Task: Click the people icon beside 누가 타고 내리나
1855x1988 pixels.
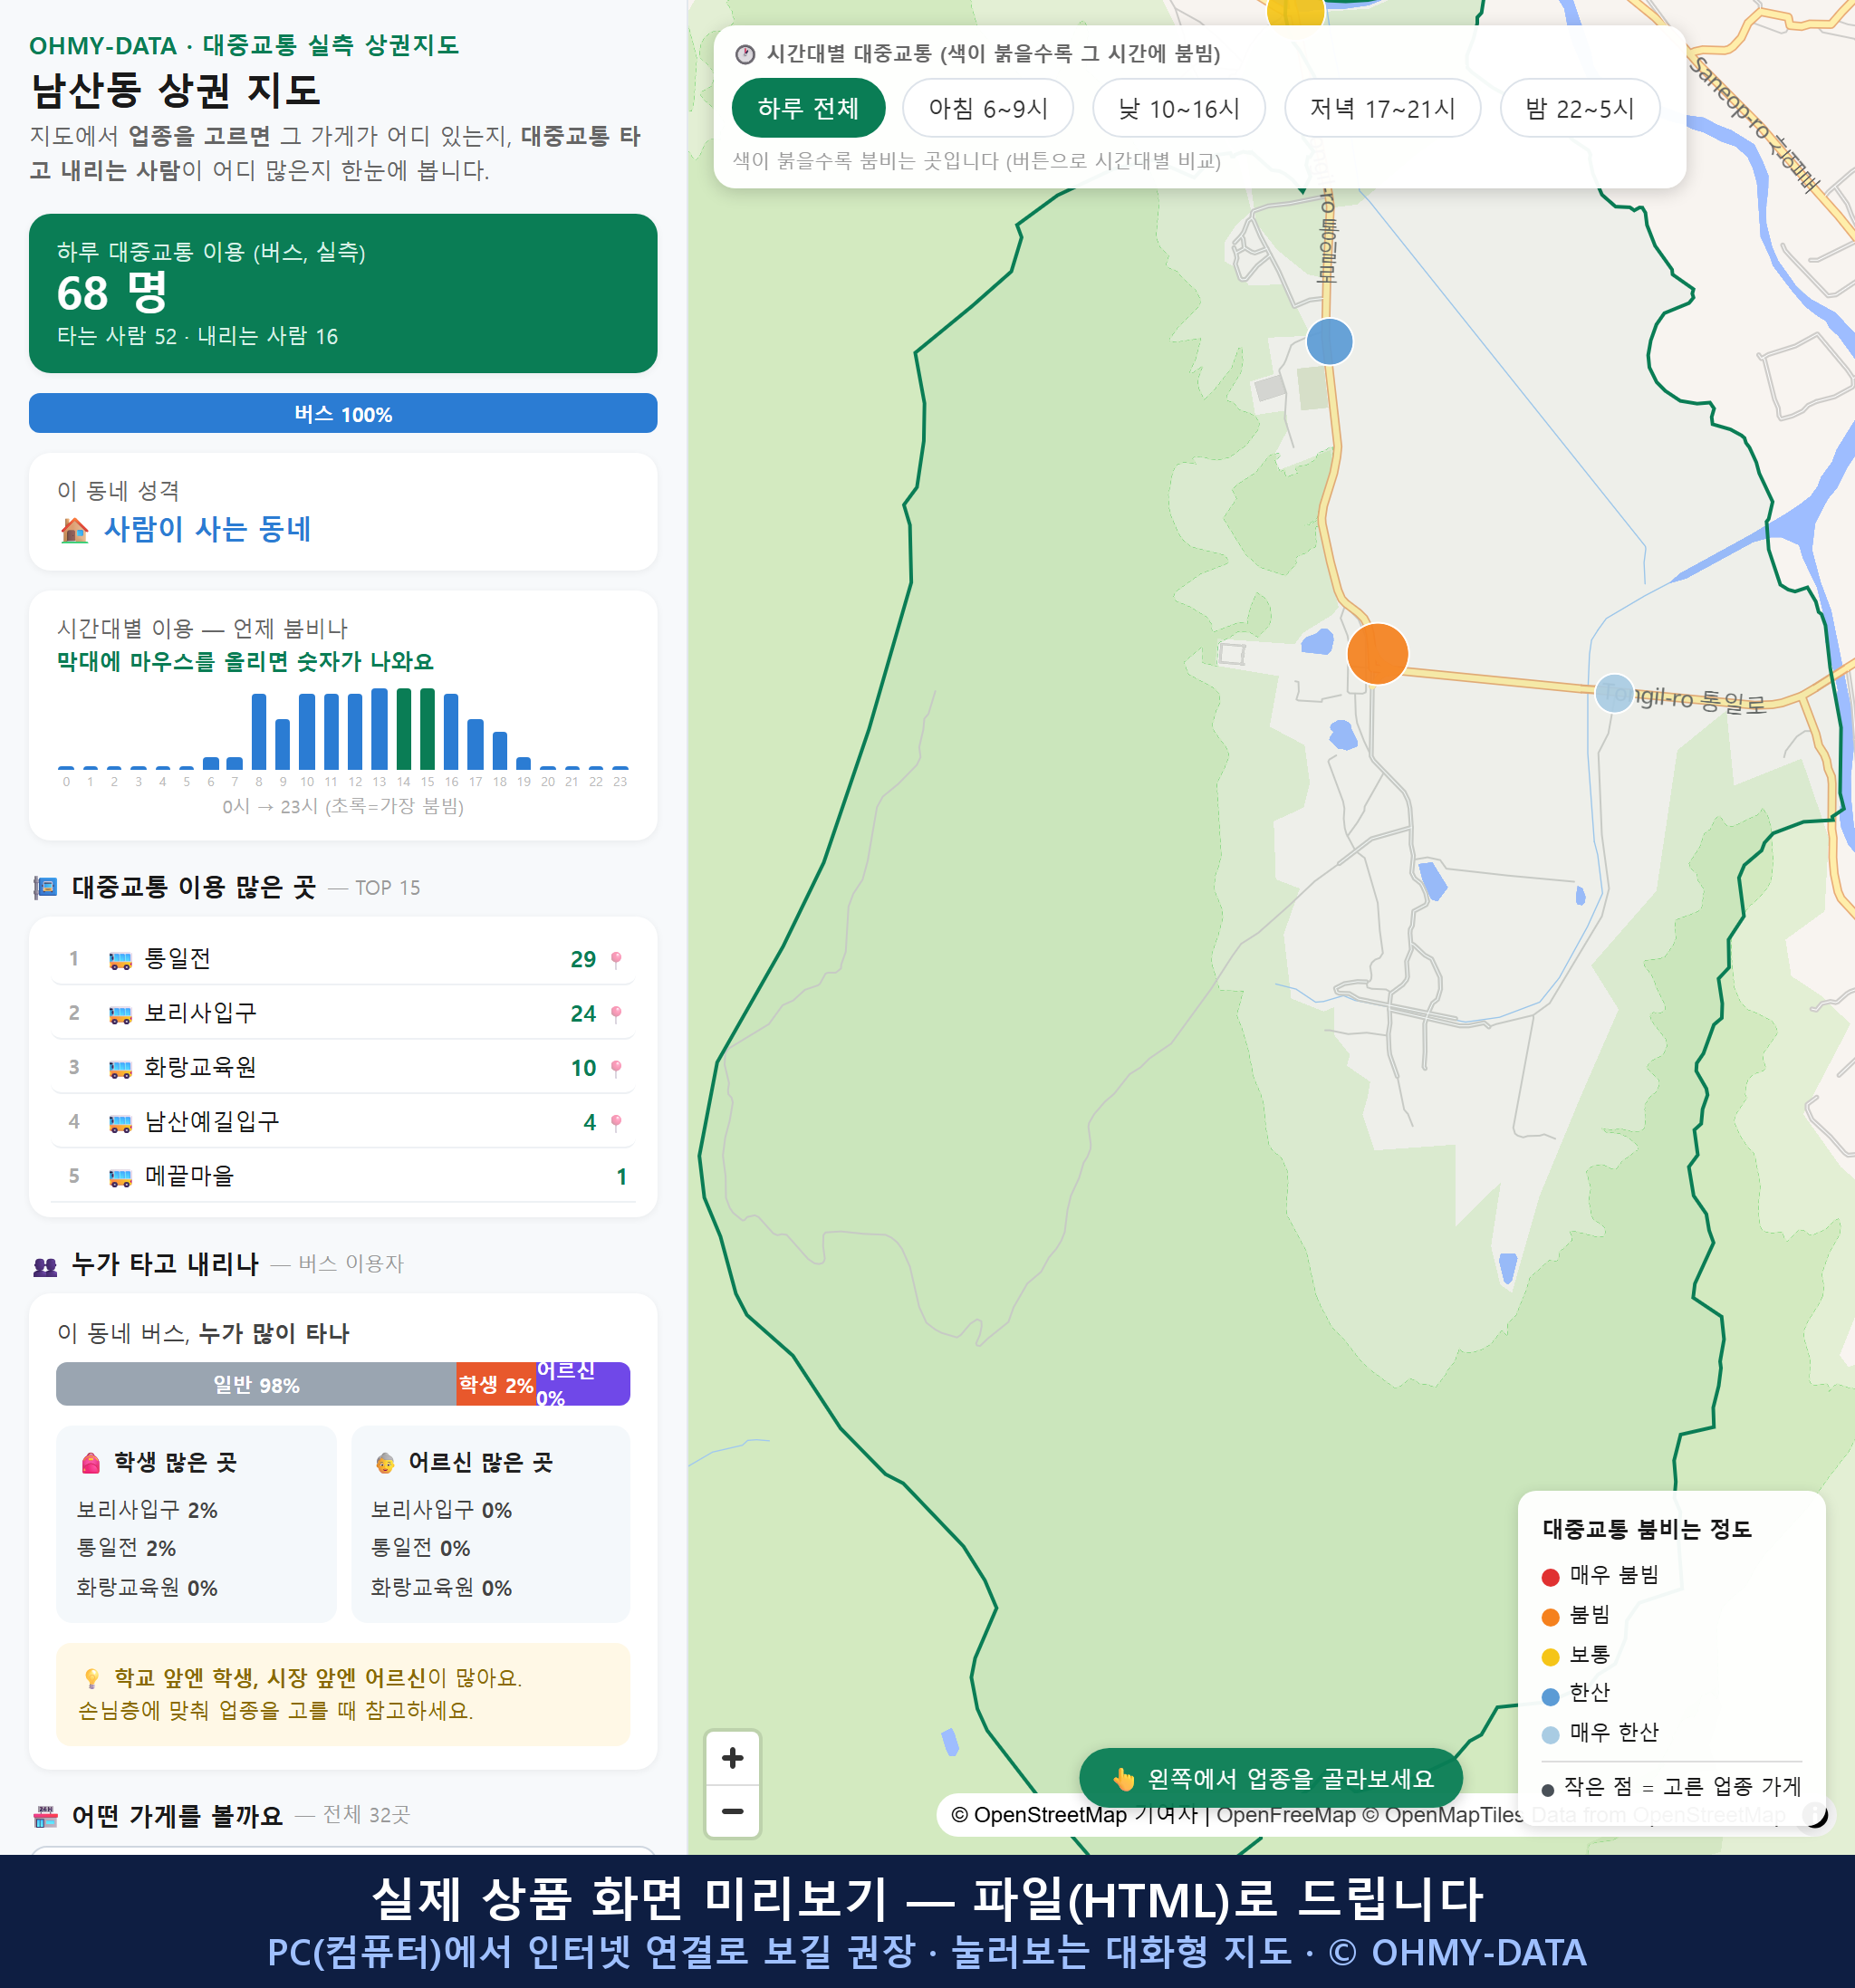Action: (x=46, y=1266)
